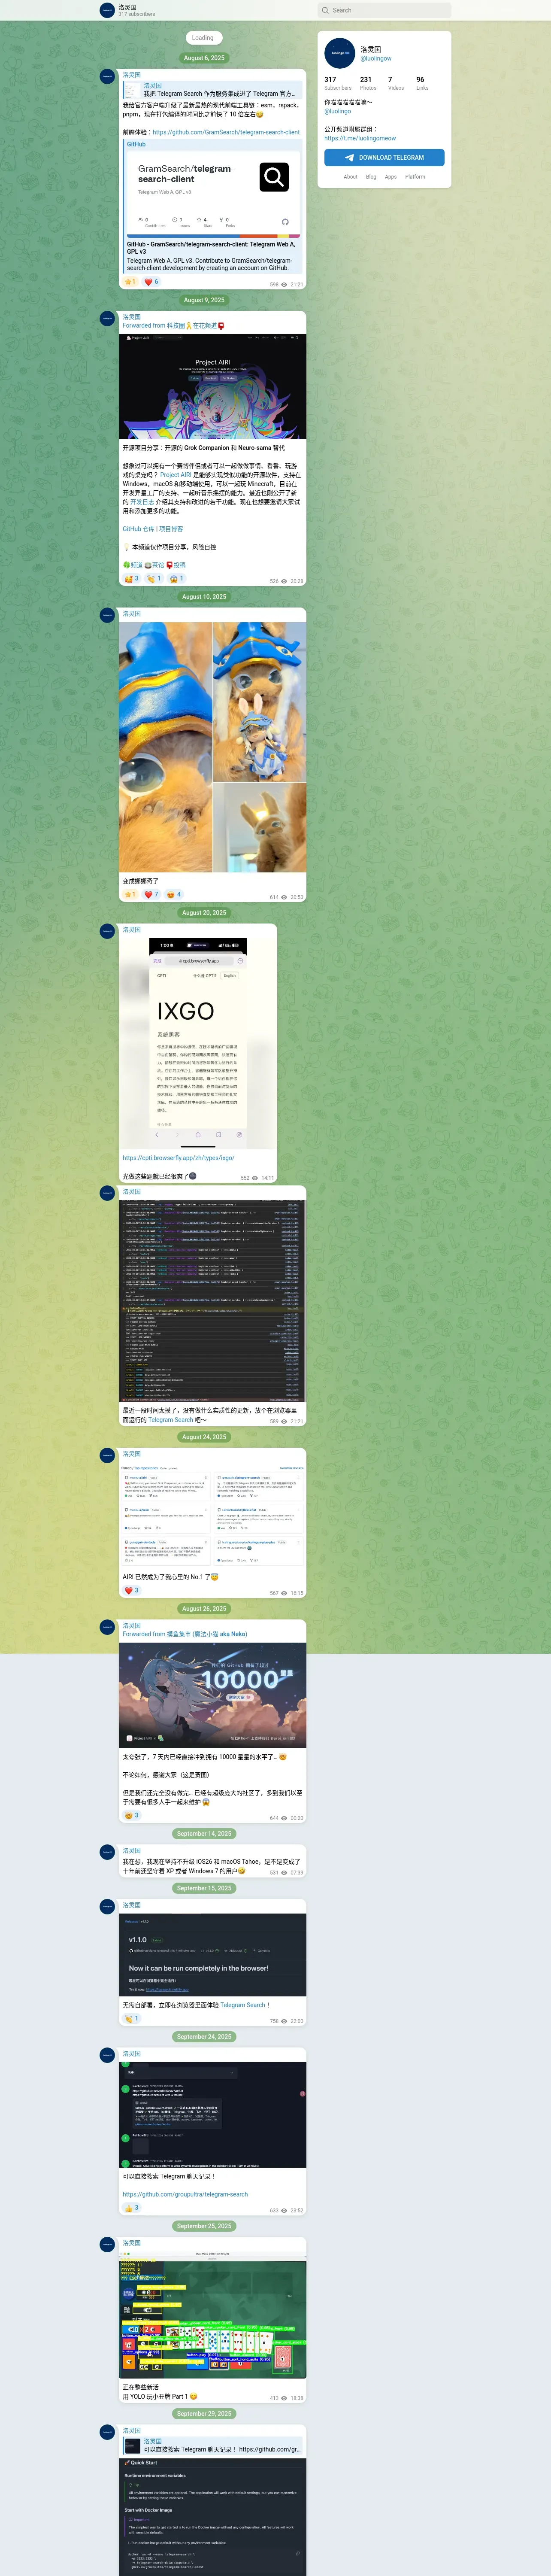Open the github.com/GramSearch/telegram-search-client link
Viewport: 551px width, 2576px height.
[x=226, y=132]
